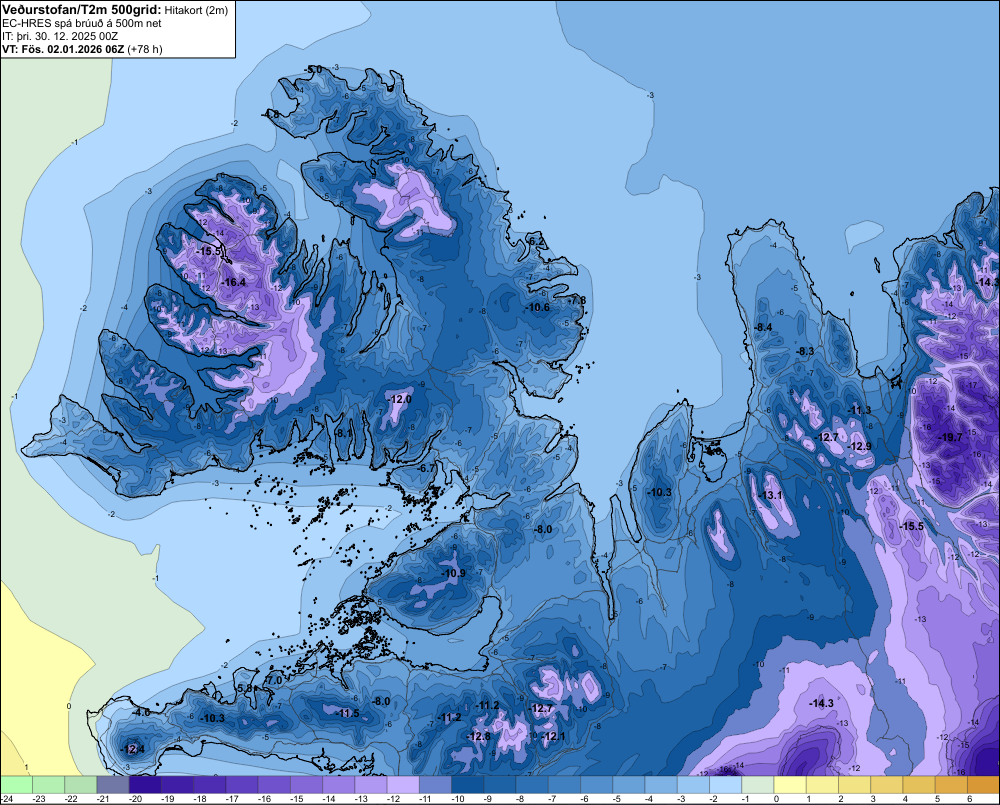
Task: Click the legend scale number -19
Action: 168,799
